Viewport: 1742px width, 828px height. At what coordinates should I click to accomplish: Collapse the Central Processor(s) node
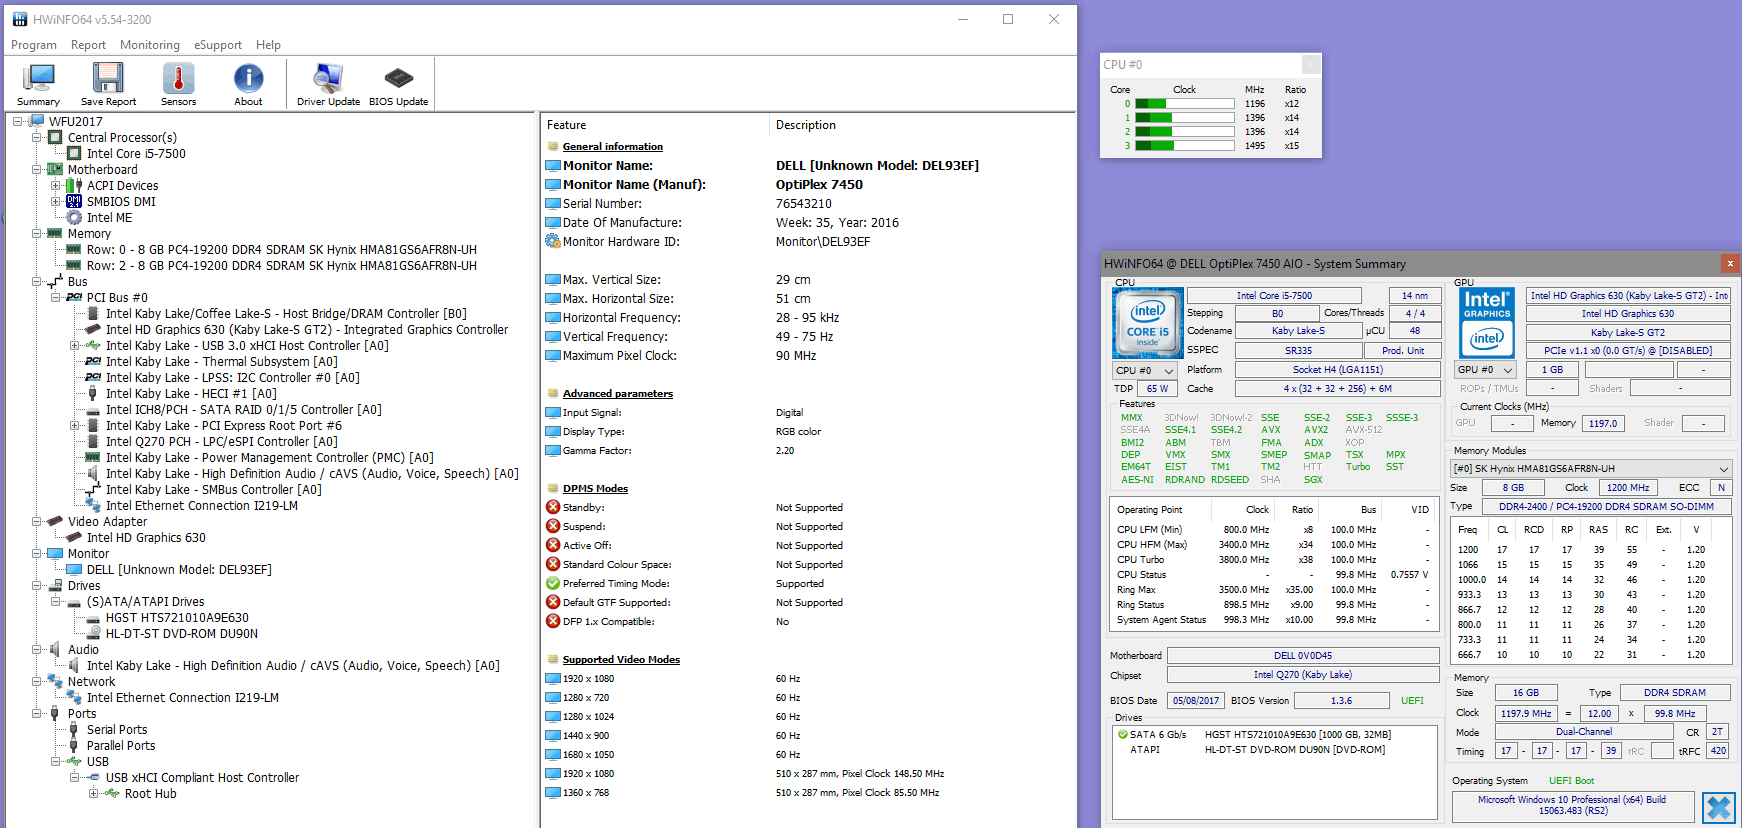tap(37, 138)
